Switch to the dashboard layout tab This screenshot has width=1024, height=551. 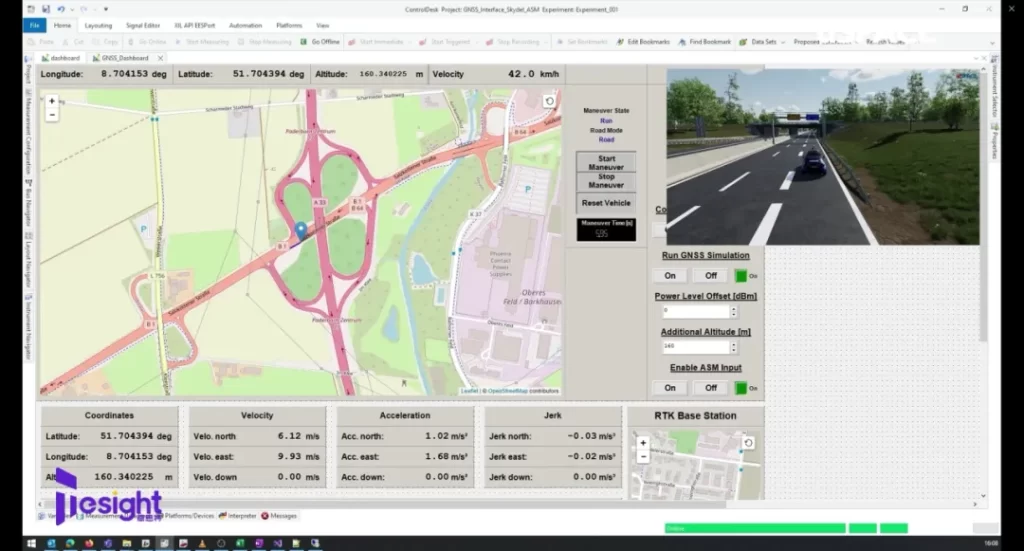click(63, 58)
